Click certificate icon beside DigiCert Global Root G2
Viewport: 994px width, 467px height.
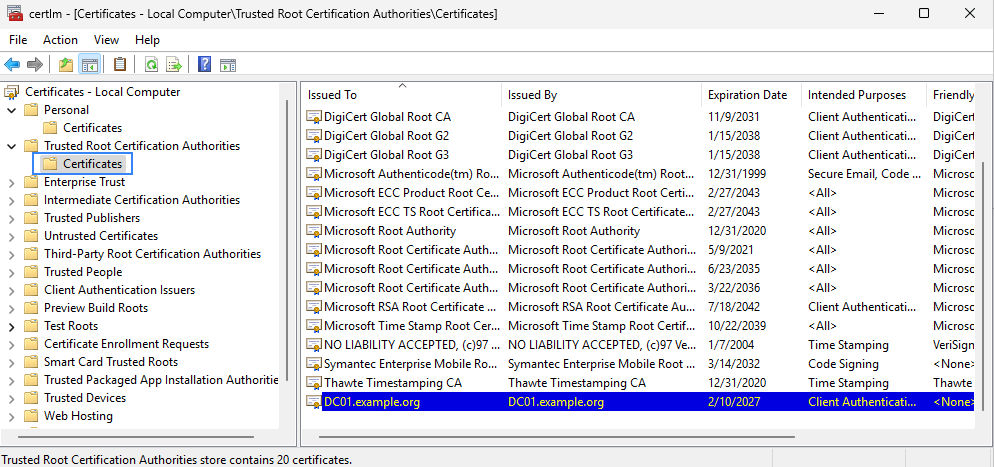coord(314,136)
